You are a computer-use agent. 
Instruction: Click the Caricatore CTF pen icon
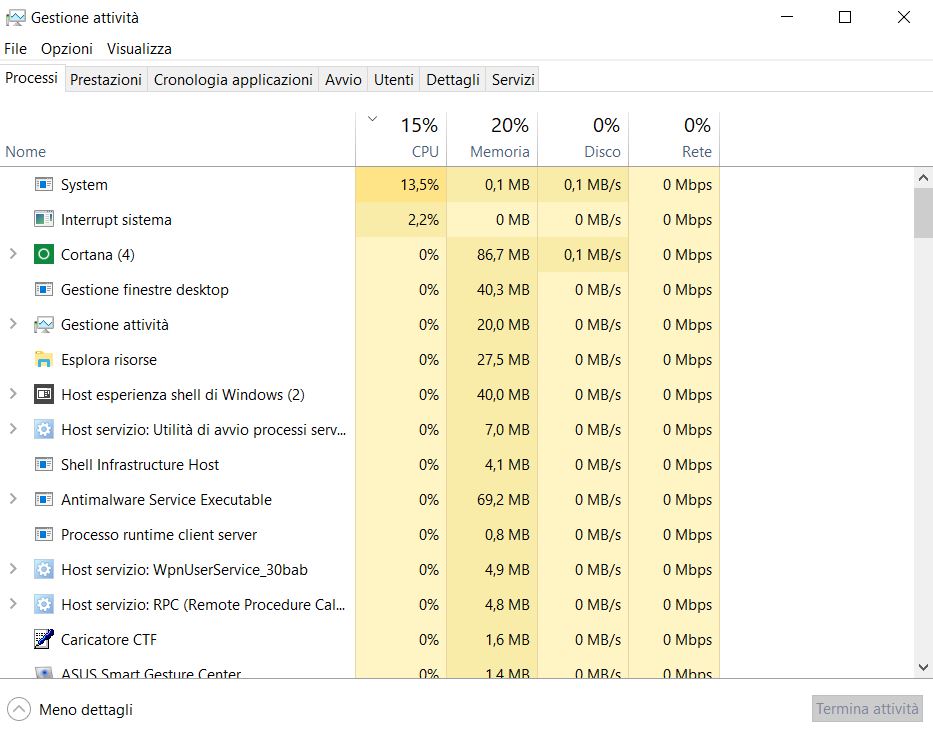(x=43, y=640)
